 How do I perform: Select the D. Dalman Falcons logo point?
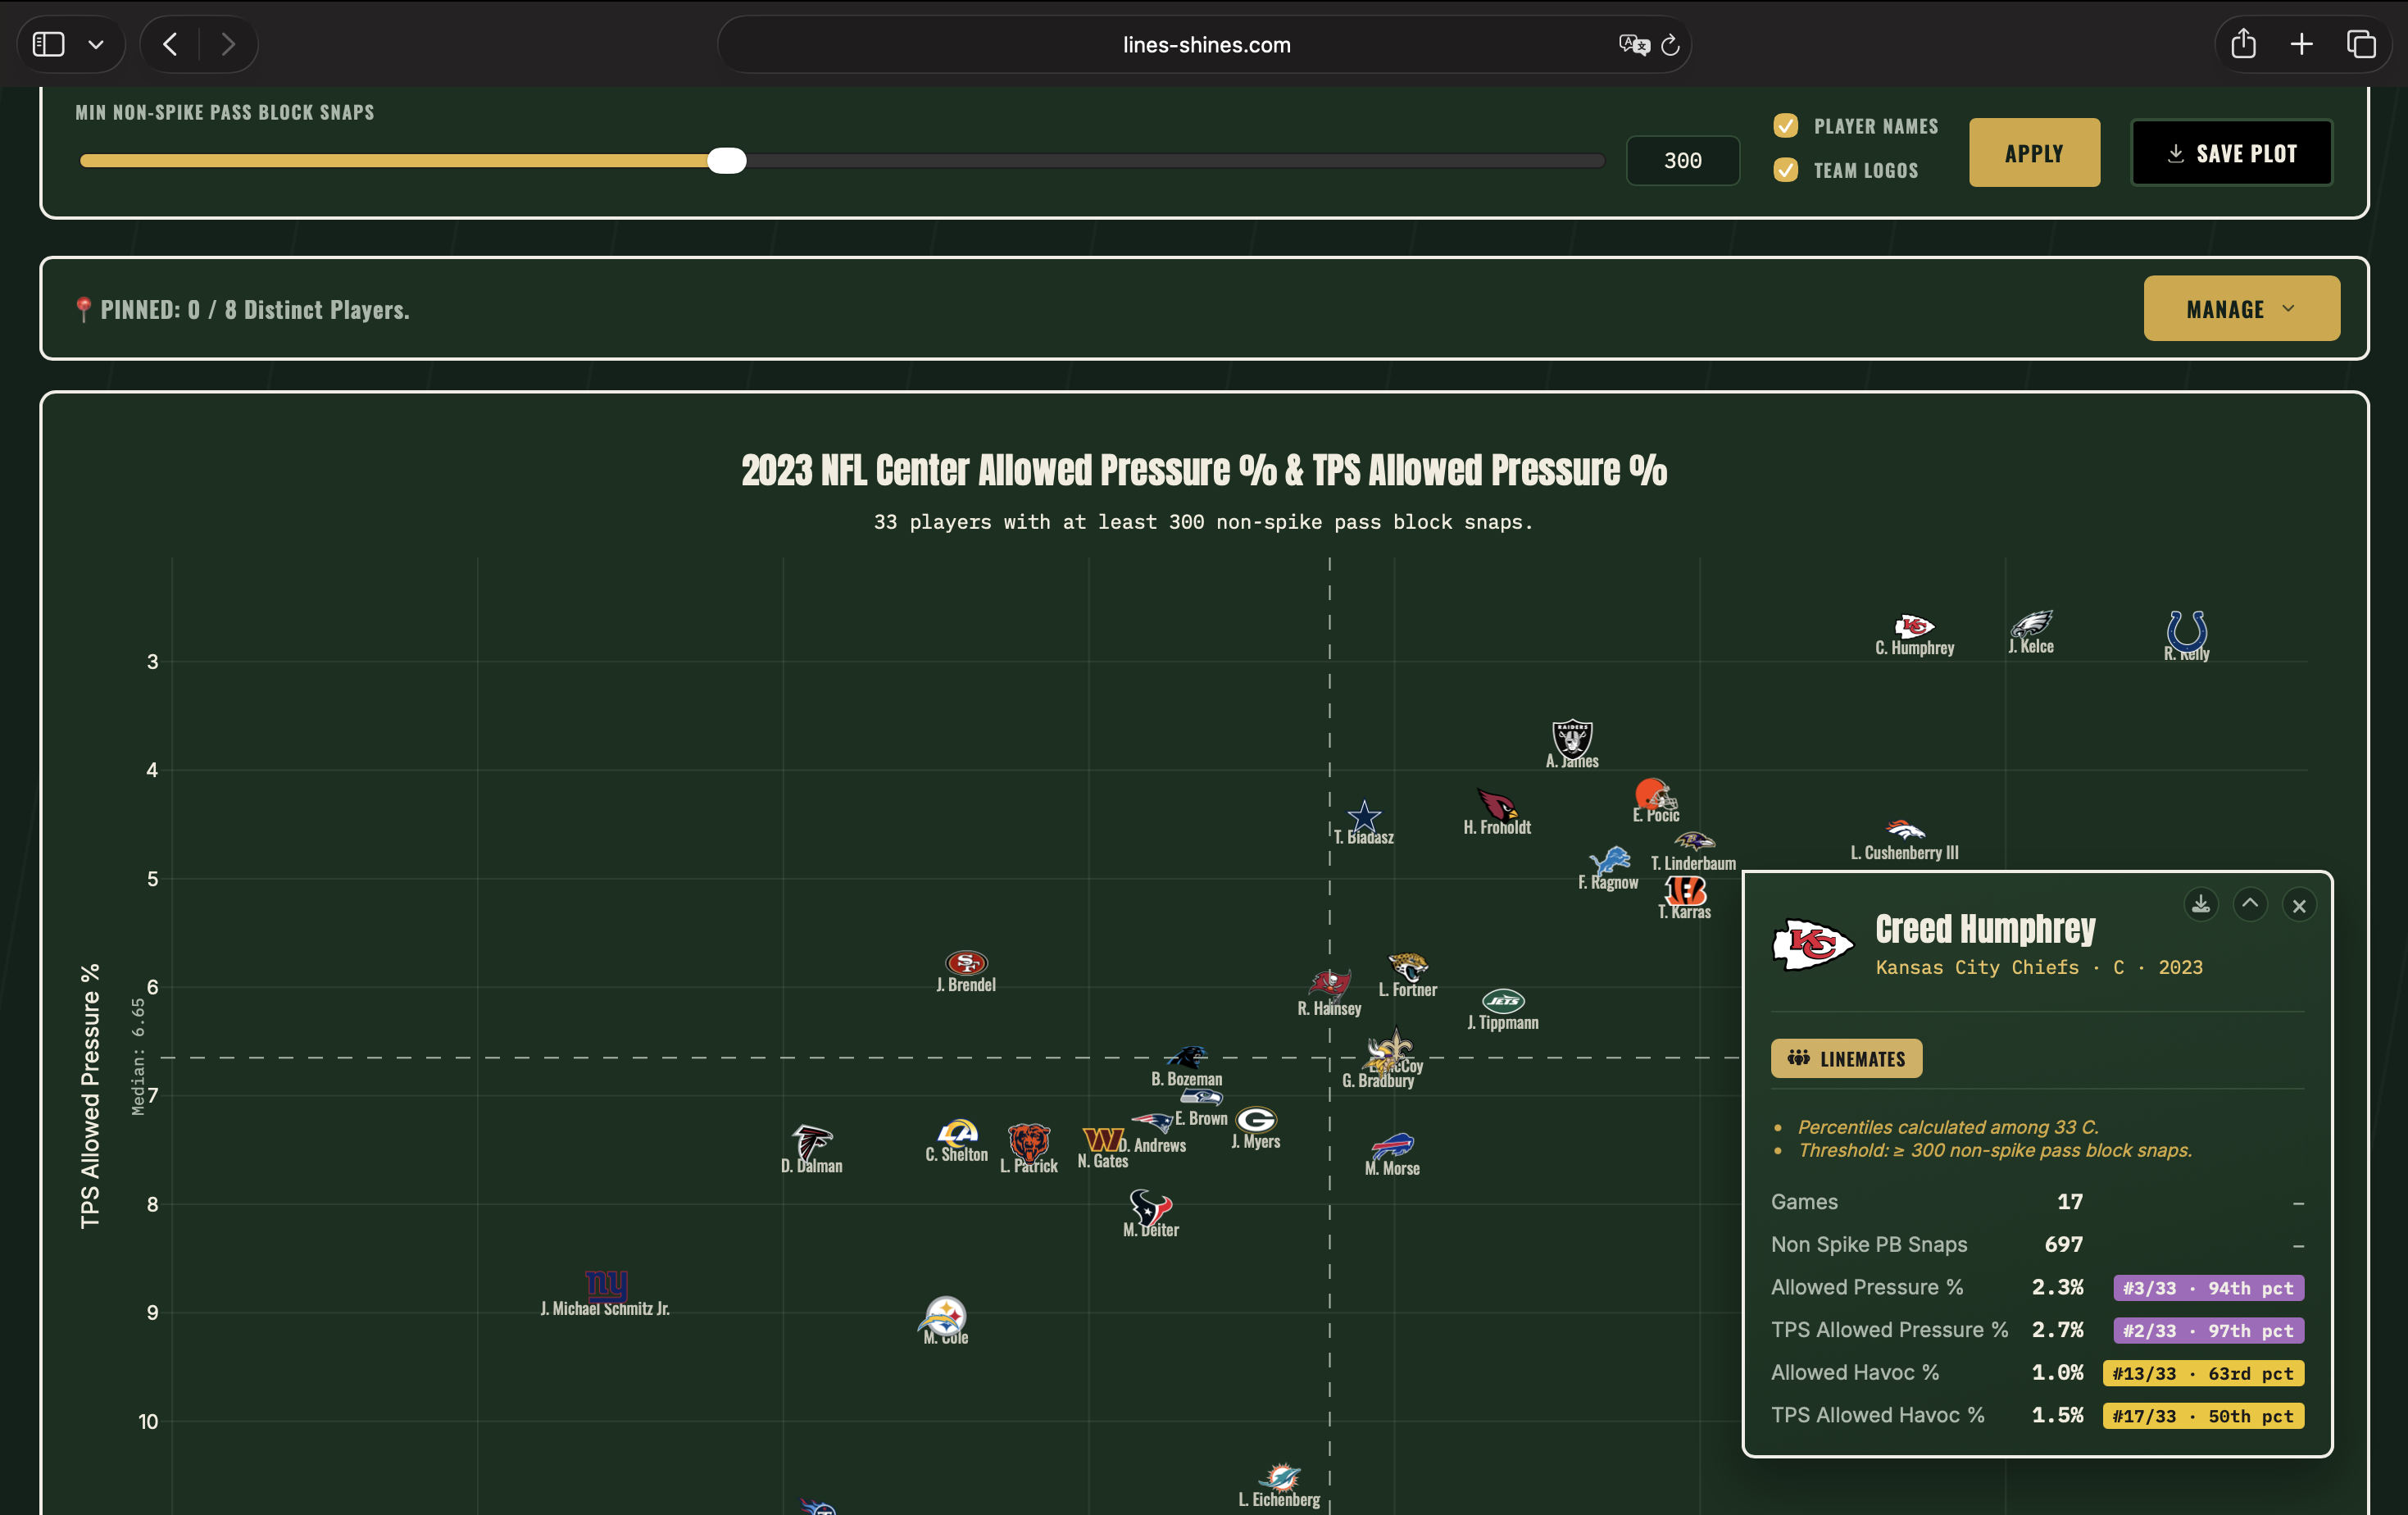click(812, 1141)
